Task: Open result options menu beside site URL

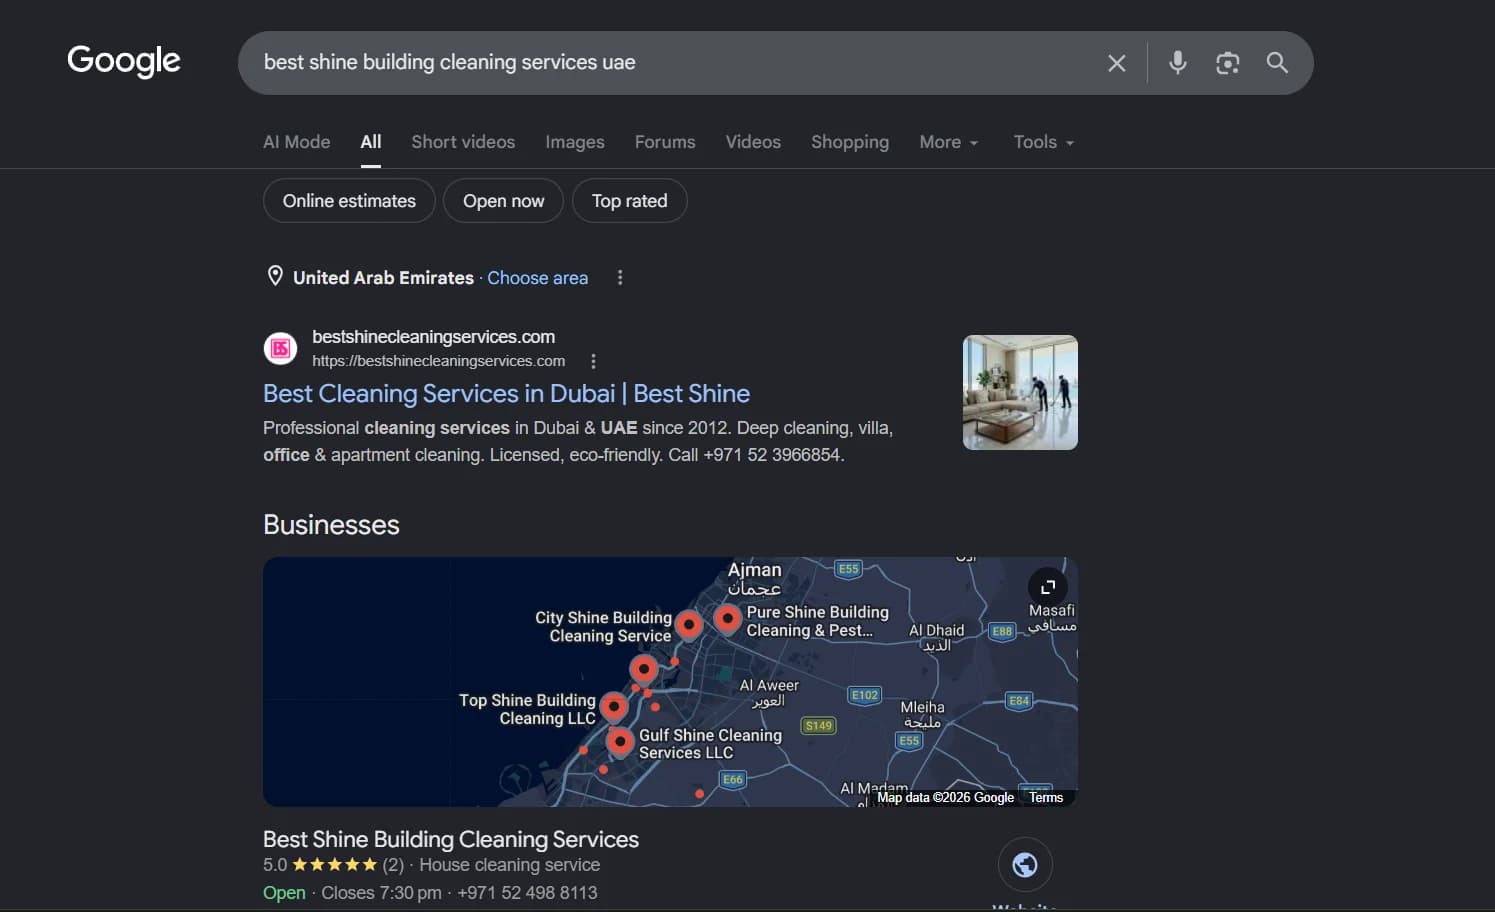Action: (x=593, y=361)
